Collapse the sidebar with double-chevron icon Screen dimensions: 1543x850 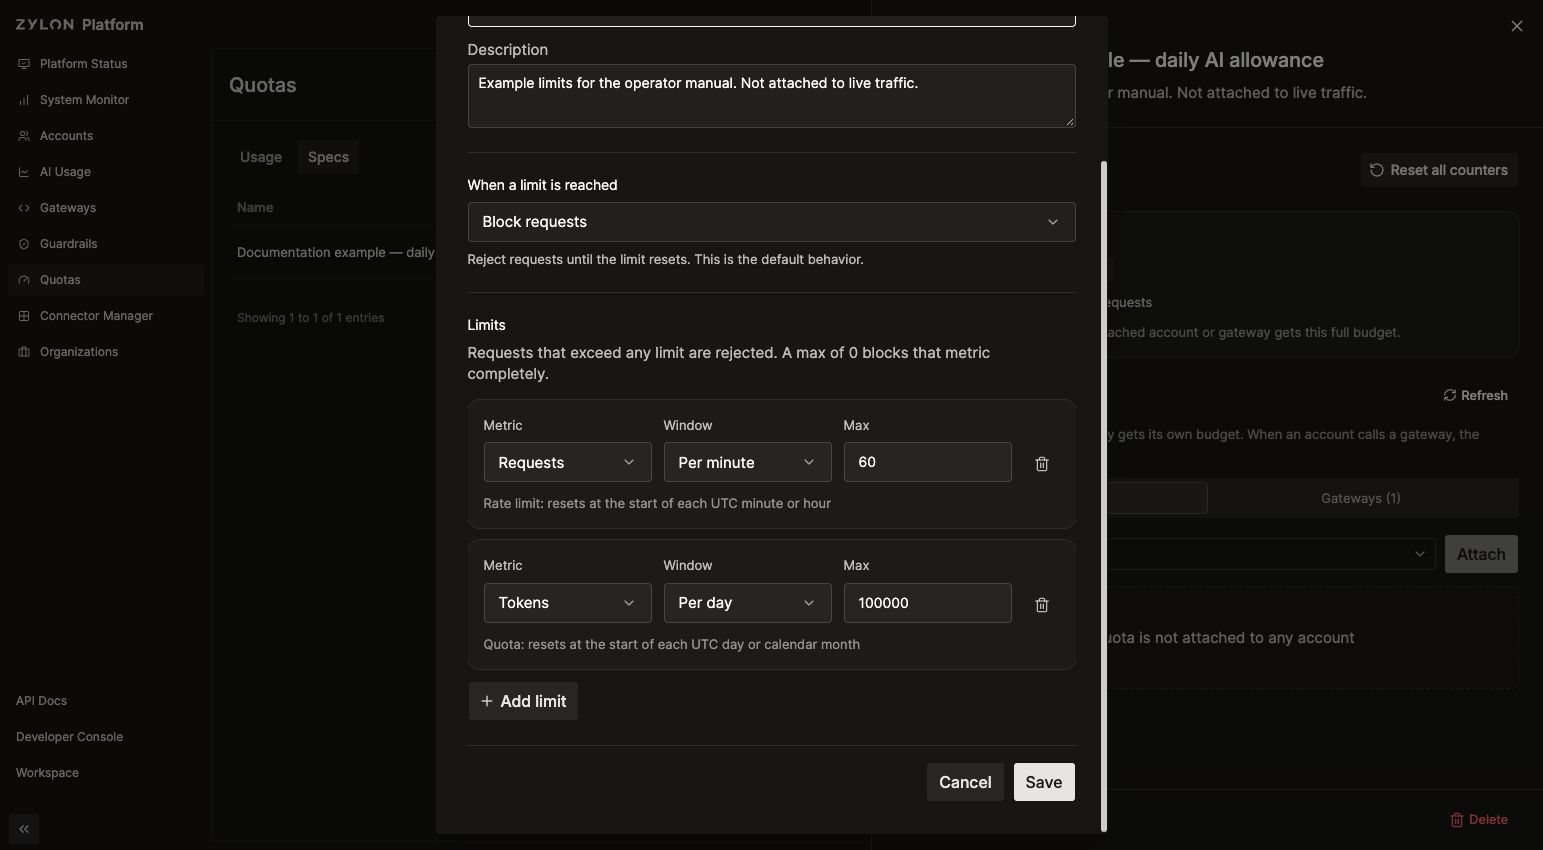[x=24, y=829]
